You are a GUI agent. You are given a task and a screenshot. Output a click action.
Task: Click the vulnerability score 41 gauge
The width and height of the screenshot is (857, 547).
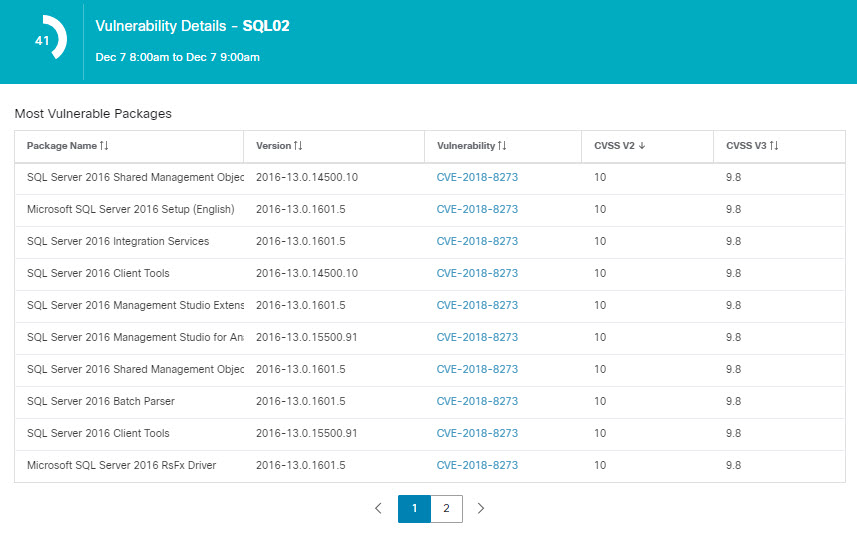pyautogui.click(x=49, y=38)
